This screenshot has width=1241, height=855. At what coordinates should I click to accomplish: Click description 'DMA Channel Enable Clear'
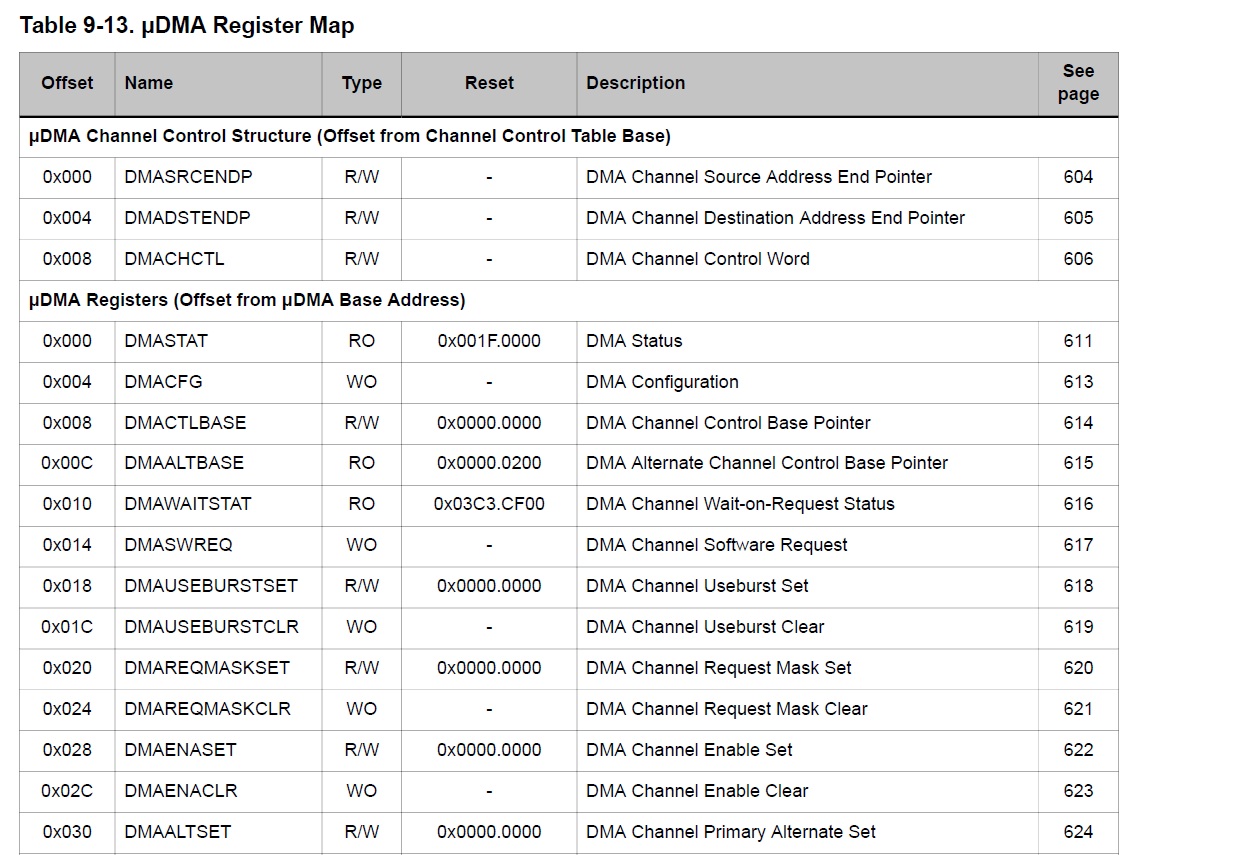click(697, 791)
